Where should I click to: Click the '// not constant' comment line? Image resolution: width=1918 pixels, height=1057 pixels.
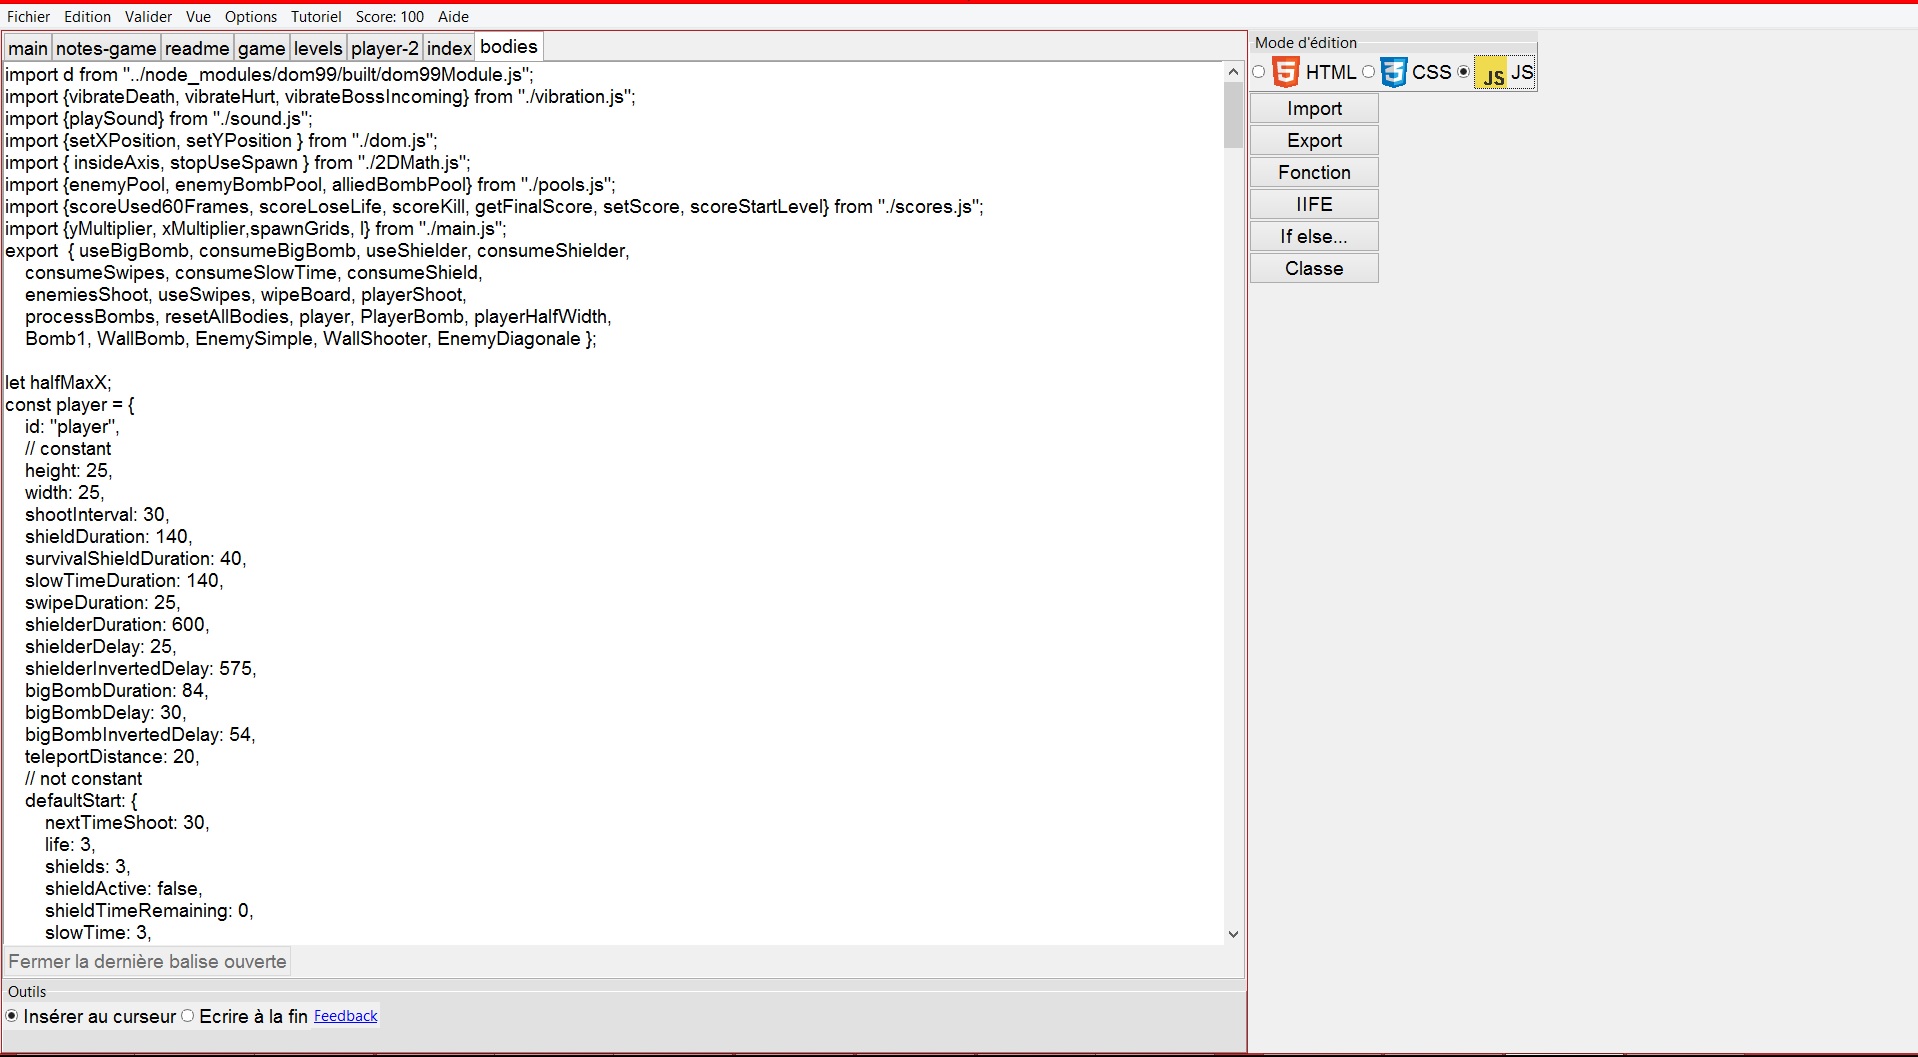(x=84, y=778)
